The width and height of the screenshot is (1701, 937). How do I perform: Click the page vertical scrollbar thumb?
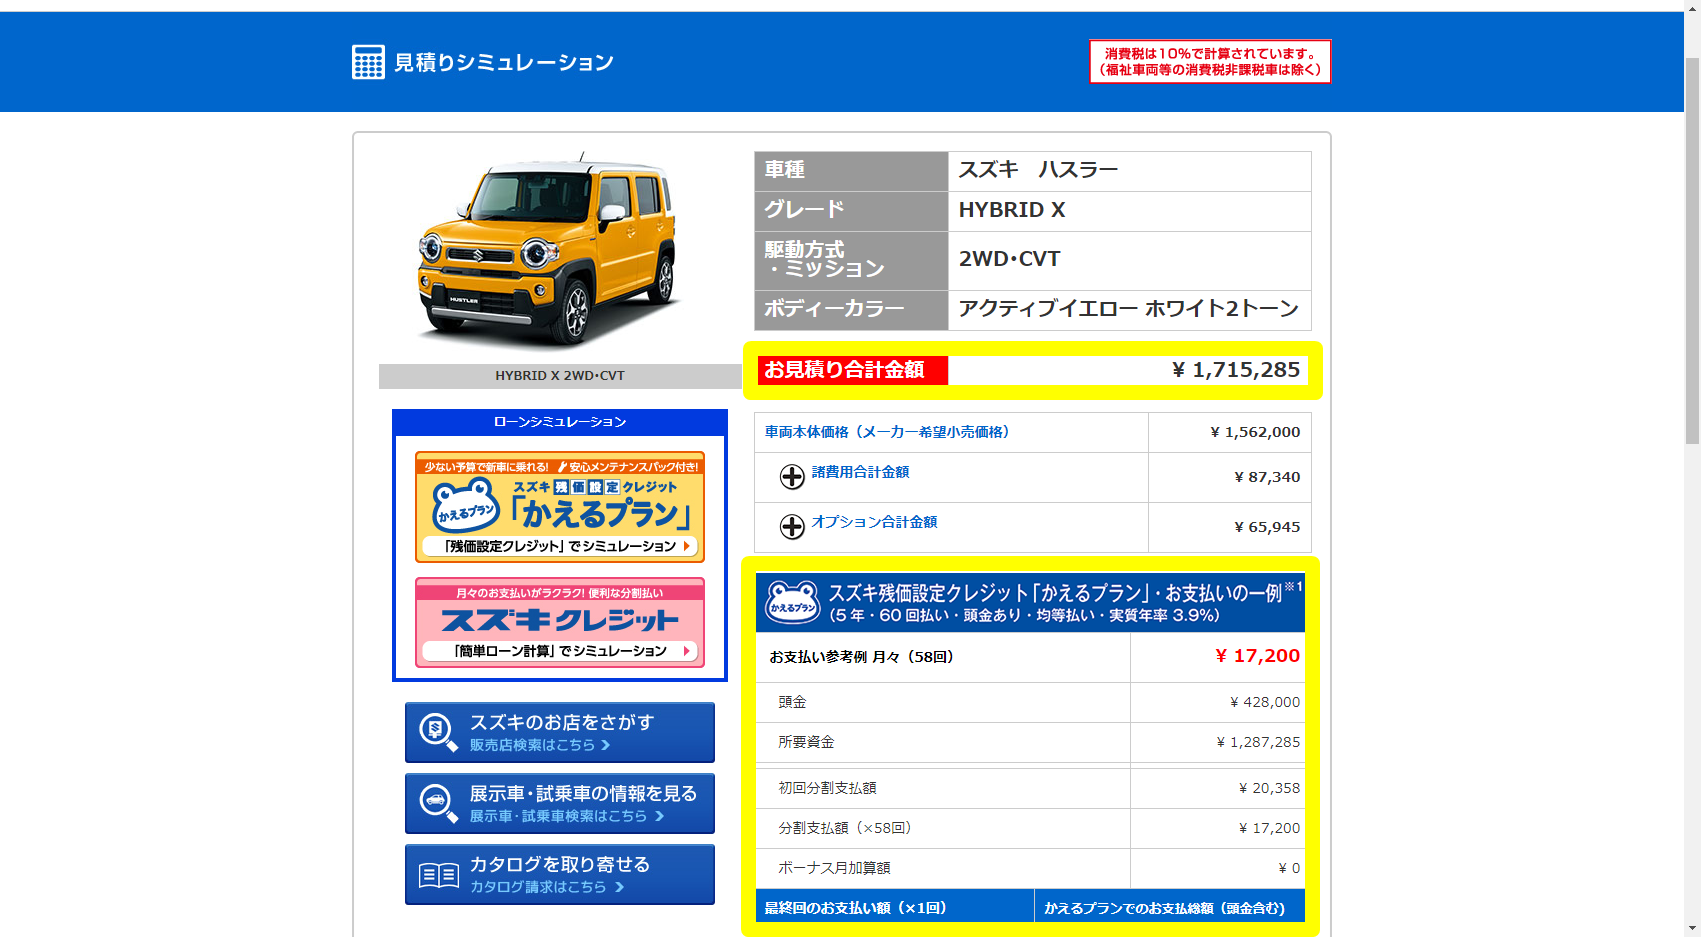click(1692, 250)
